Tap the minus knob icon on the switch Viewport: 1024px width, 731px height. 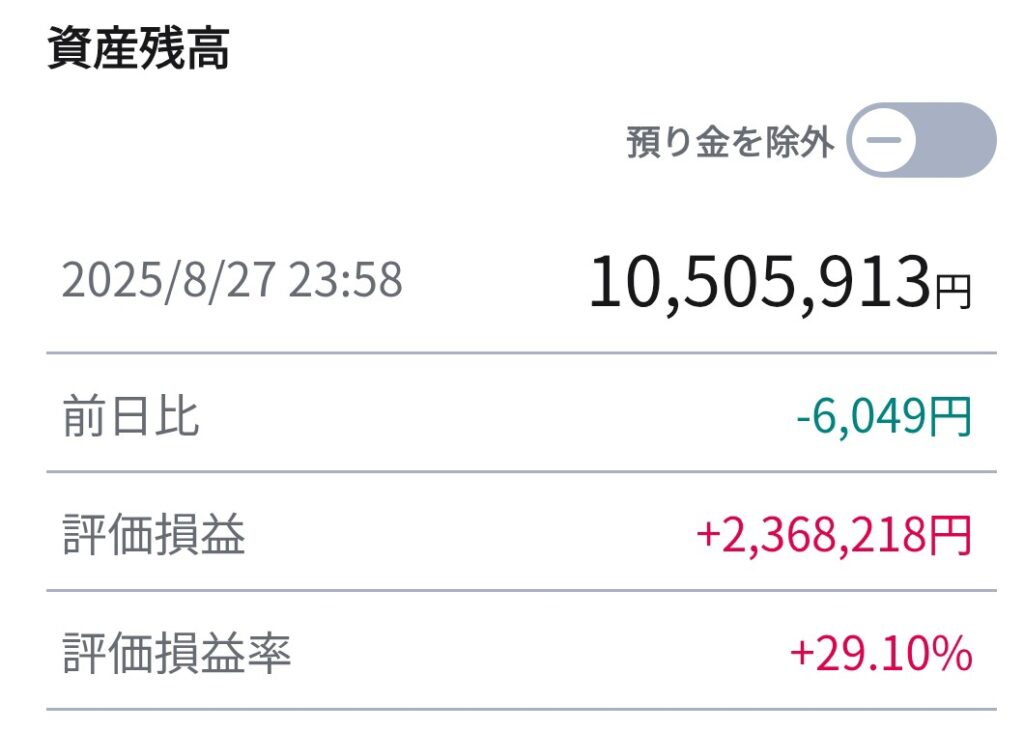tap(883, 140)
